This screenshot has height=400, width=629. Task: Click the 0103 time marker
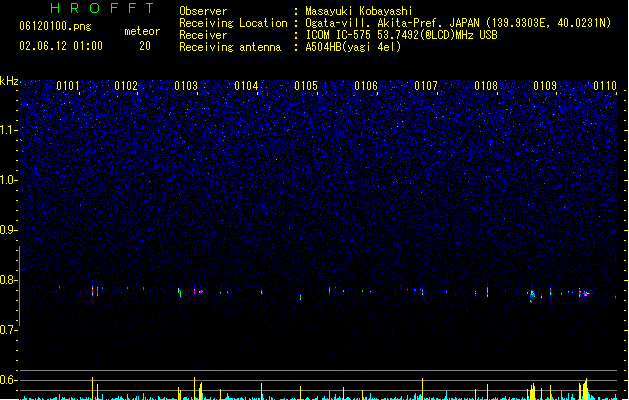click(x=186, y=86)
